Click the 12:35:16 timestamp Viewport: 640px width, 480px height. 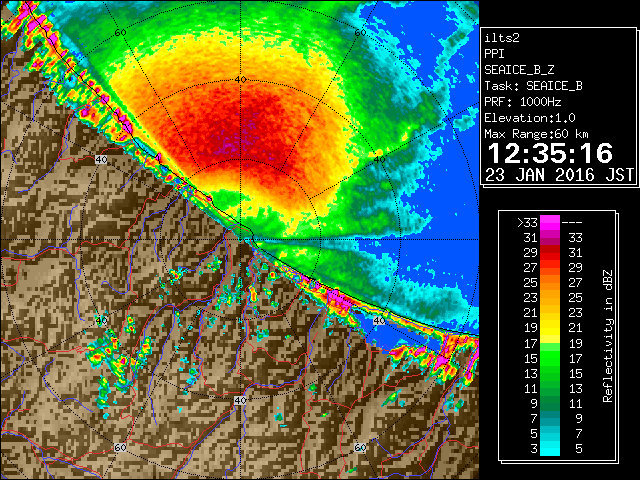pos(550,153)
